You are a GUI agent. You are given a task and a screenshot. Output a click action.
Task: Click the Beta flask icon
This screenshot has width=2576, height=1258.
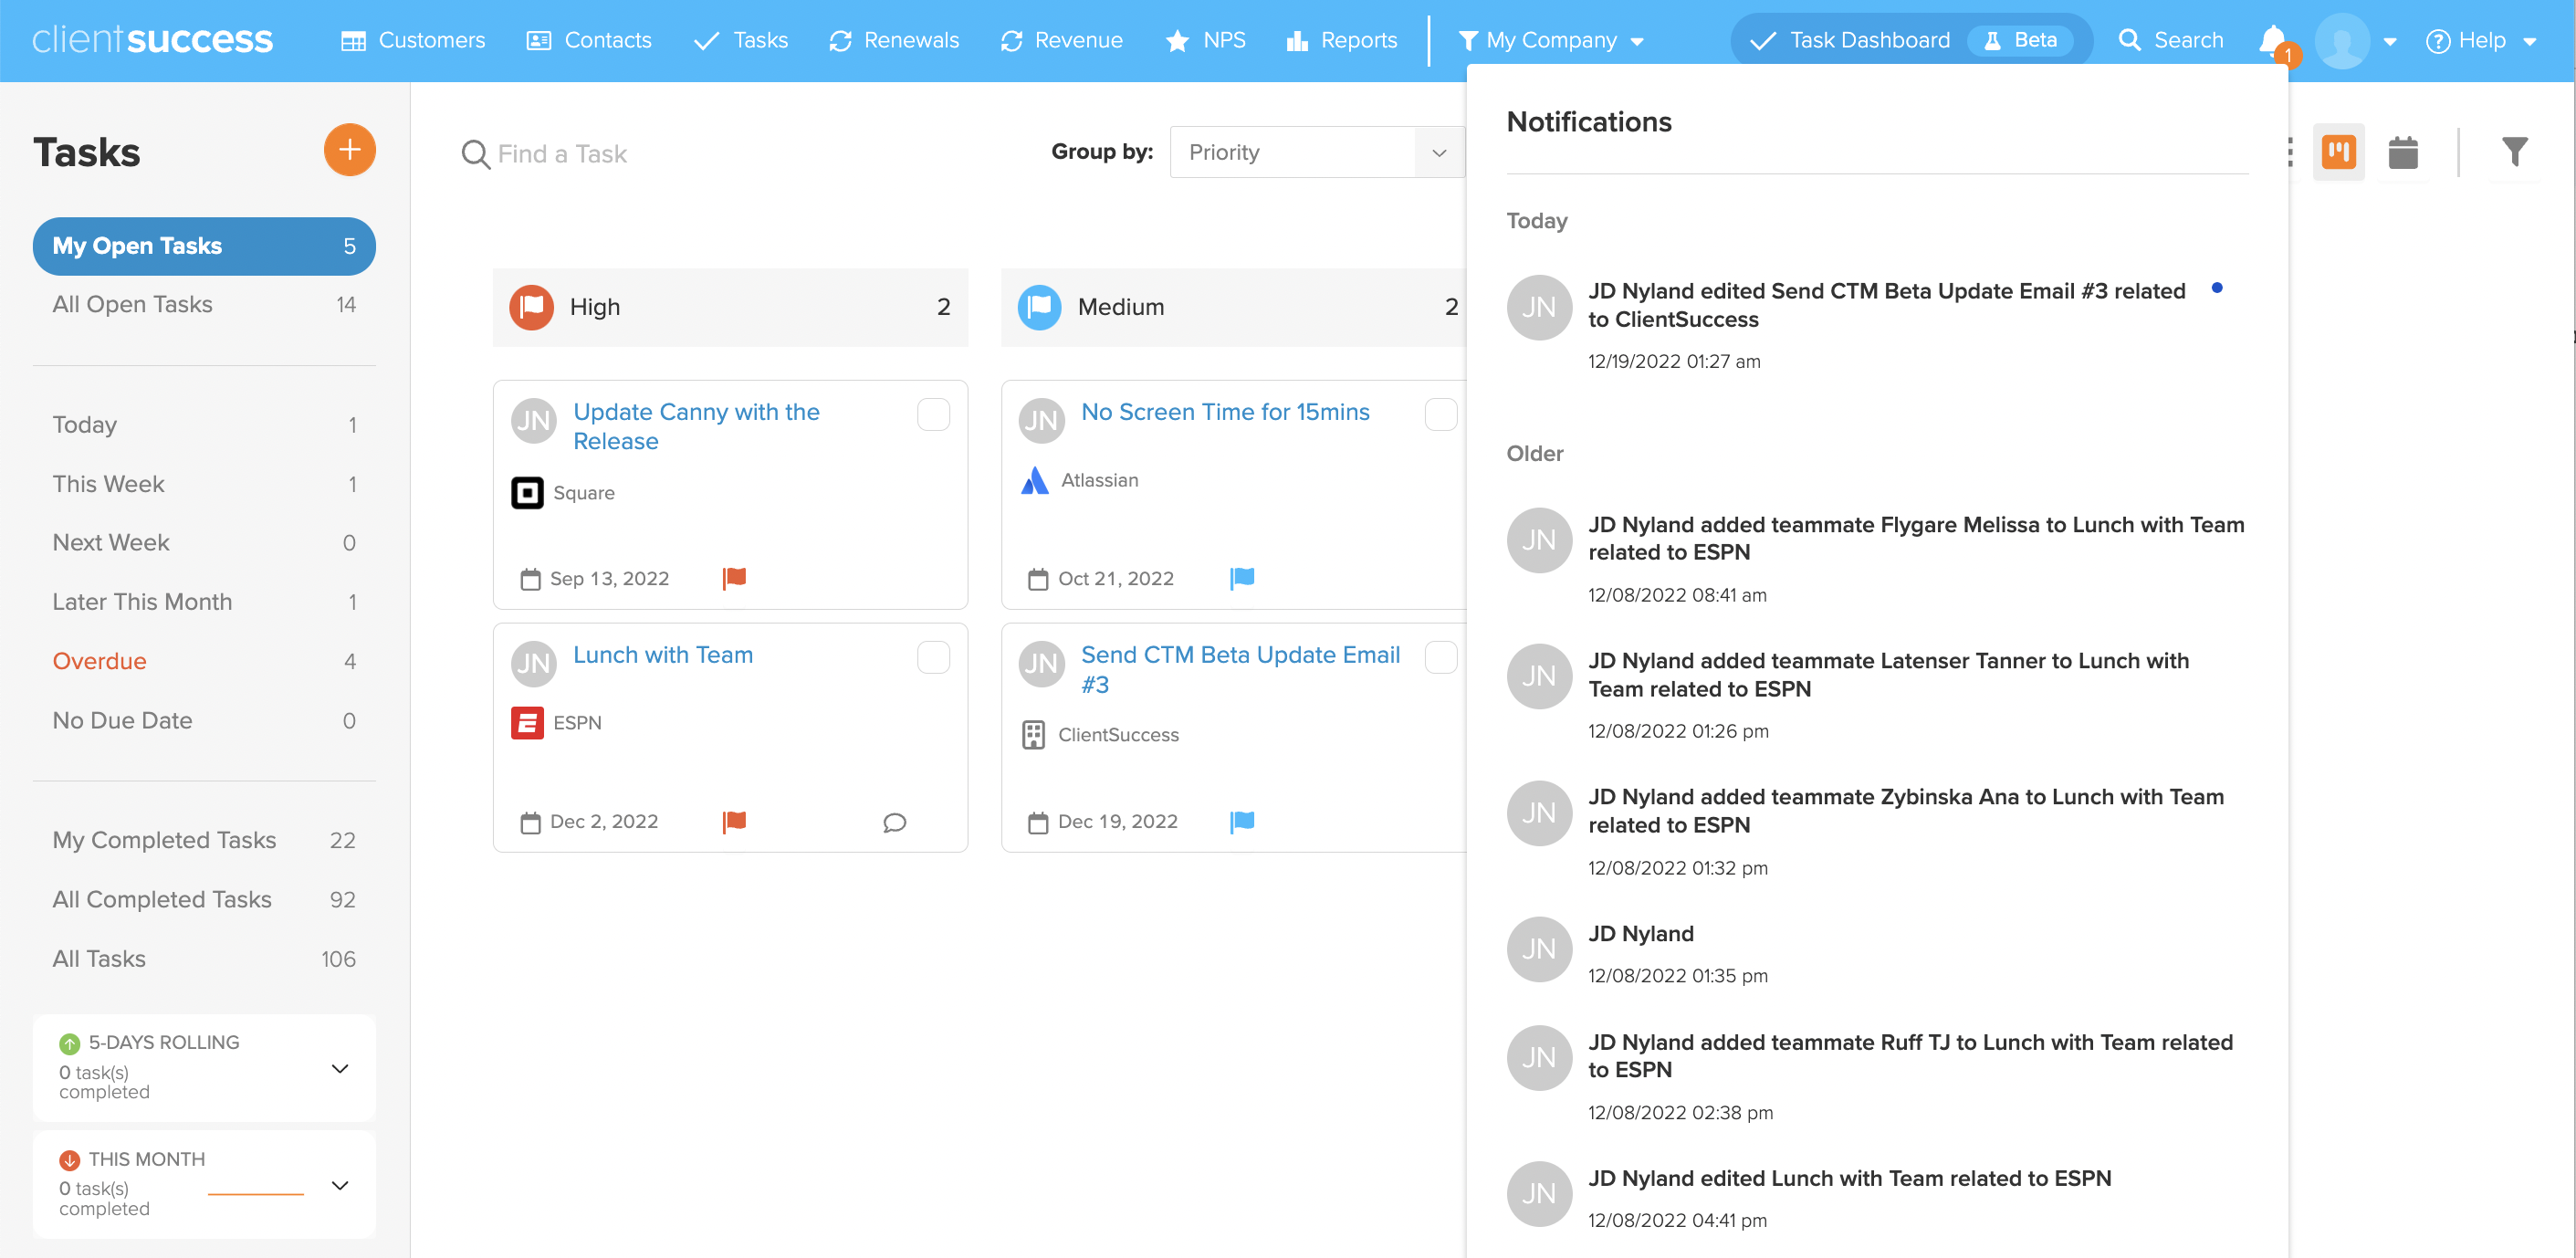click(x=1991, y=41)
